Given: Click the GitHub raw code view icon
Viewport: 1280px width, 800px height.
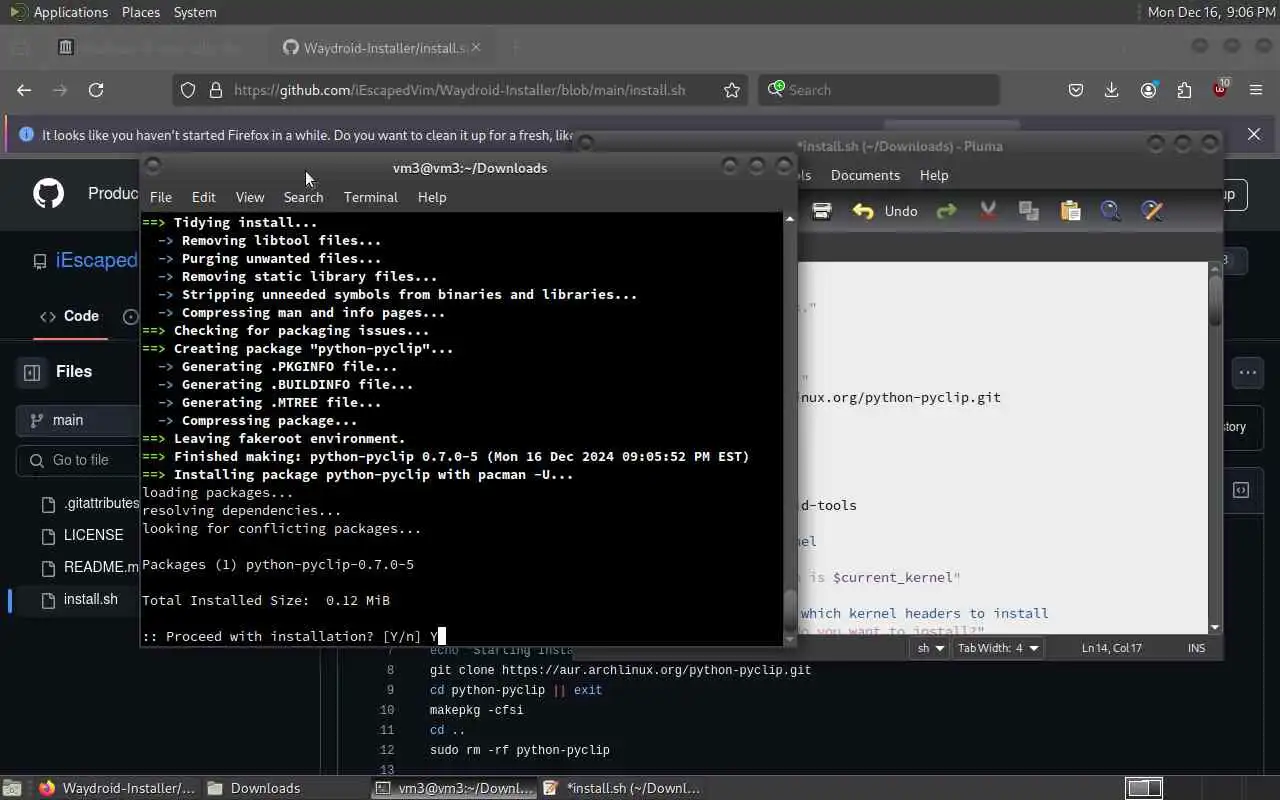Looking at the screenshot, I should (1241, 490).
